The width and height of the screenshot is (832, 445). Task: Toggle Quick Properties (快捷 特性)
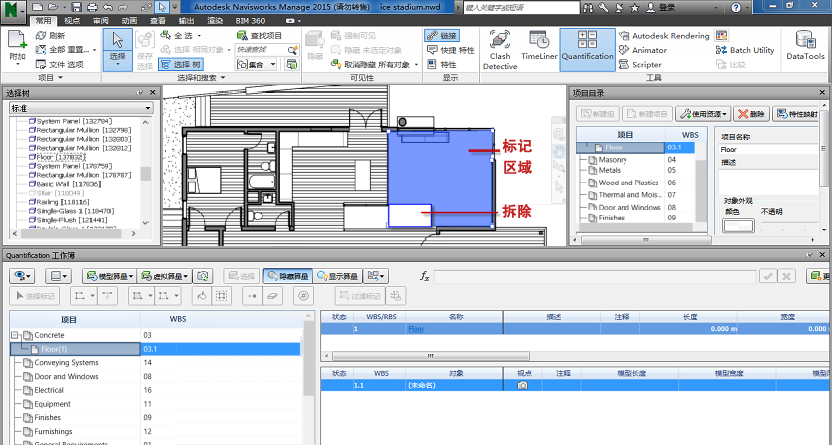pyautogui.click(x=450, y=50)
